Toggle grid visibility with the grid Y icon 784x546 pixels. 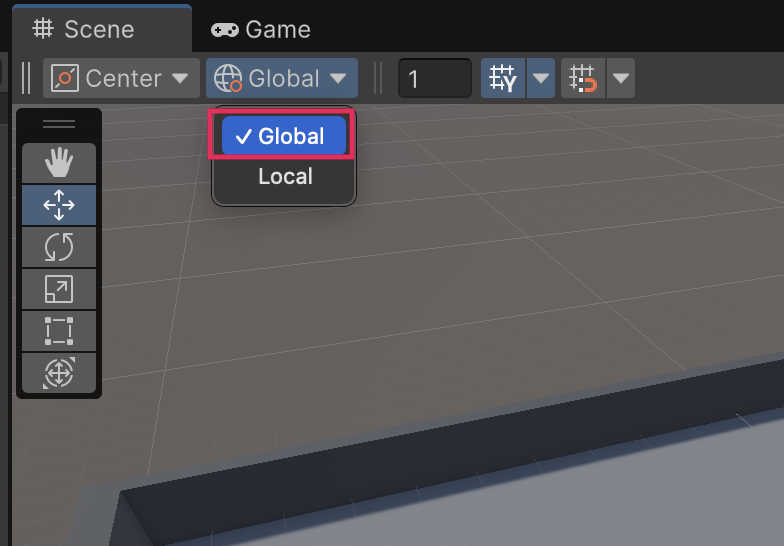coord(504,78)
